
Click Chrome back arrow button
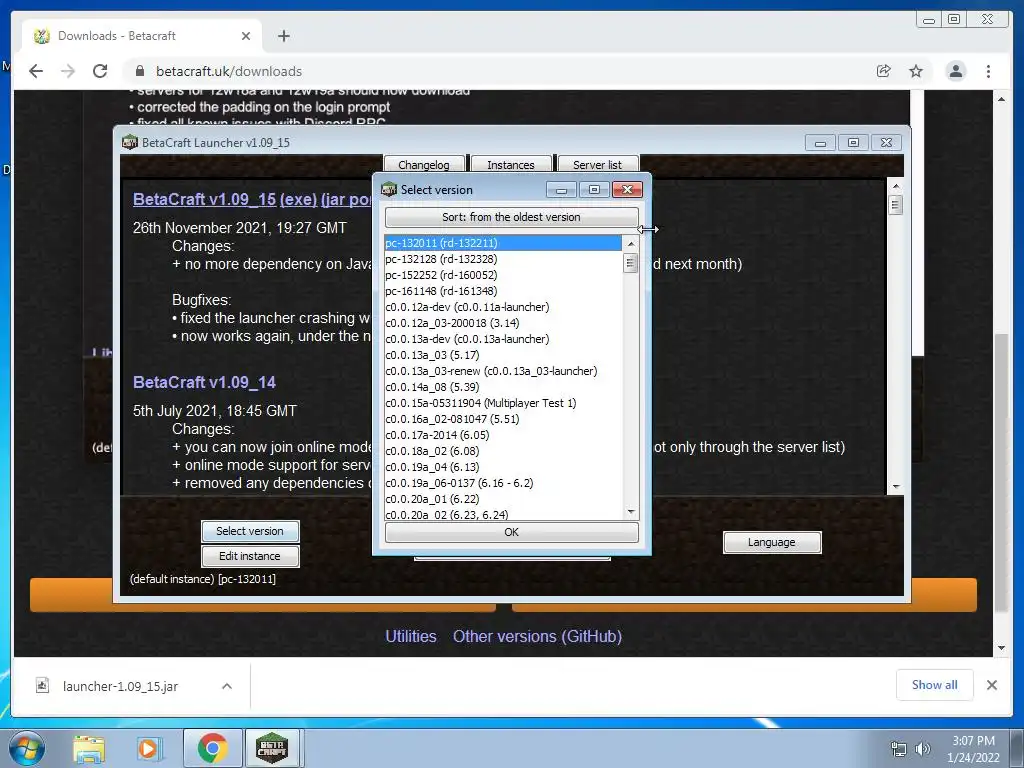(36, 71)
